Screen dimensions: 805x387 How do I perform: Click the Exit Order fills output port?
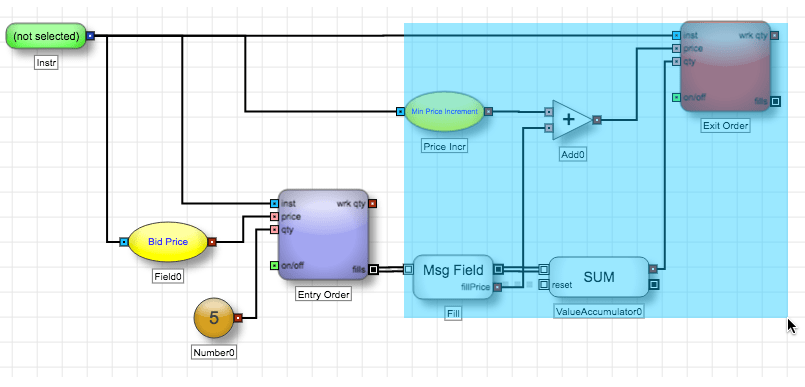776,101
